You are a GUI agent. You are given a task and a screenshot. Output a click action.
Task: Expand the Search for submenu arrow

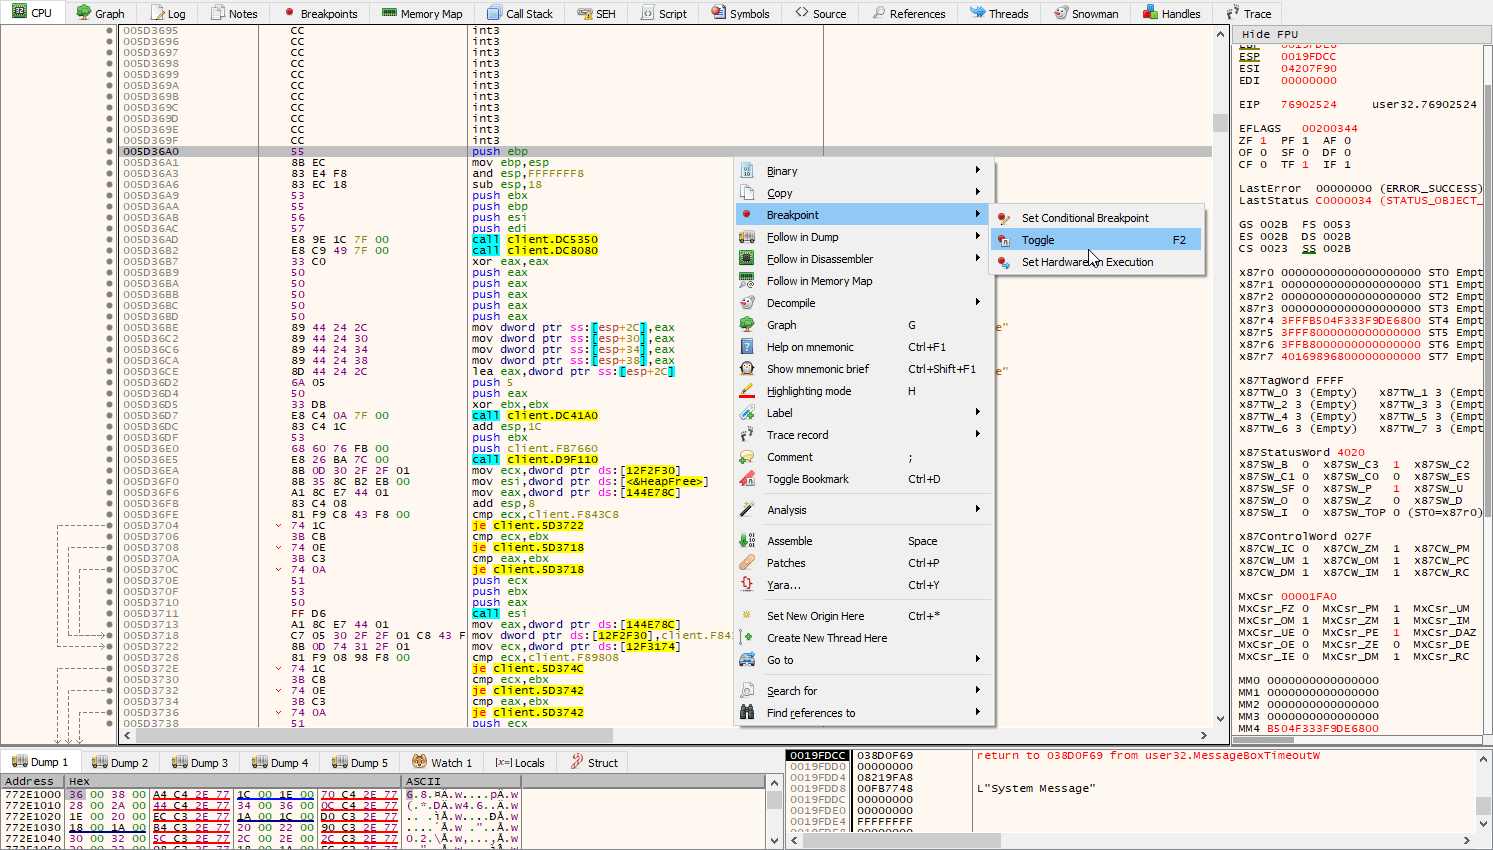pos(978,691)
